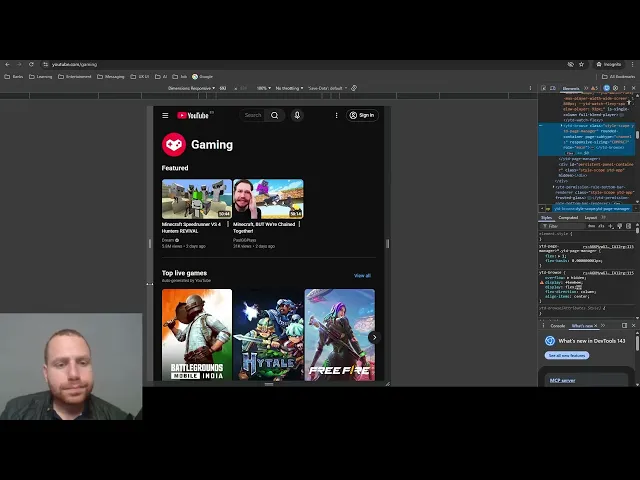Open DevTools settings gear
The width and height of the screenshot is (640, 480).
615,88
